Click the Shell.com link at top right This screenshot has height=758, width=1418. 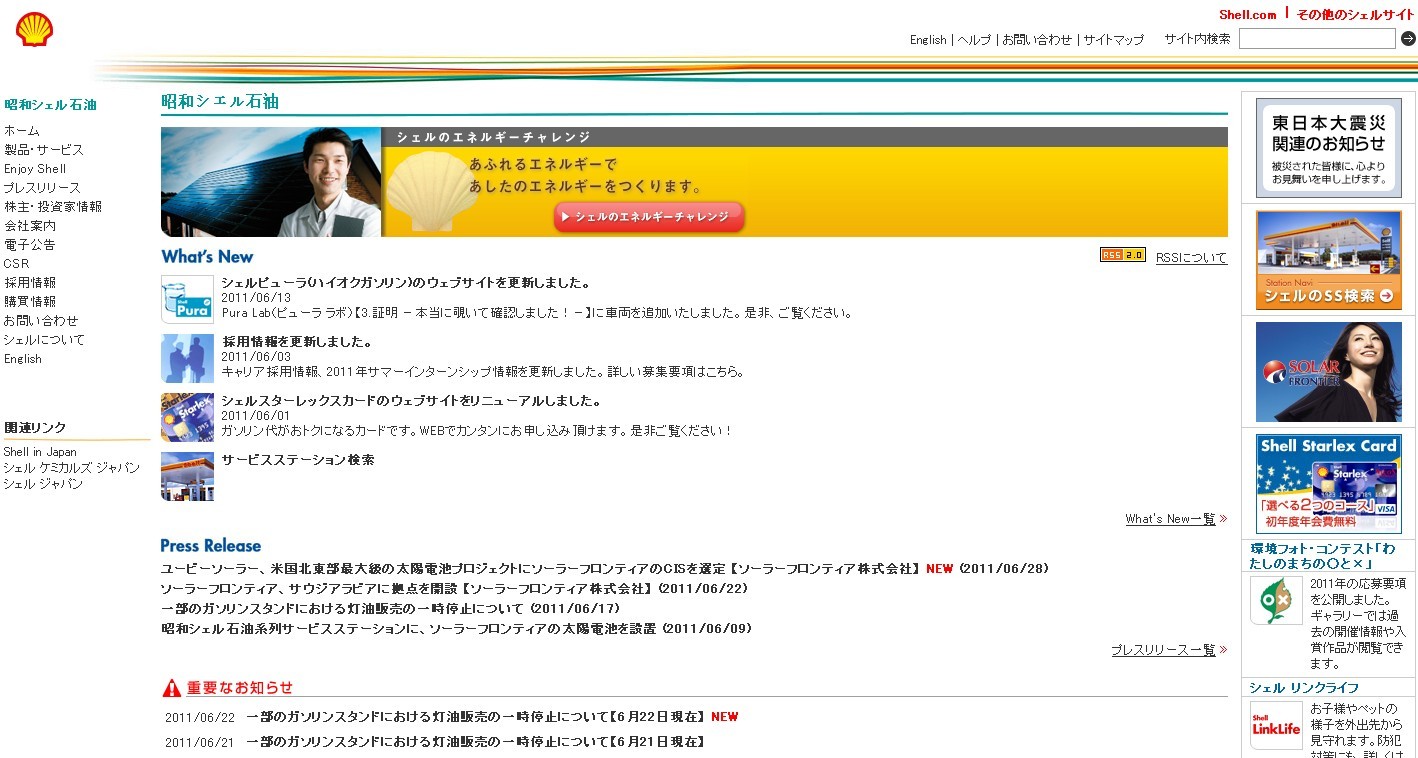coord(1247,14)
